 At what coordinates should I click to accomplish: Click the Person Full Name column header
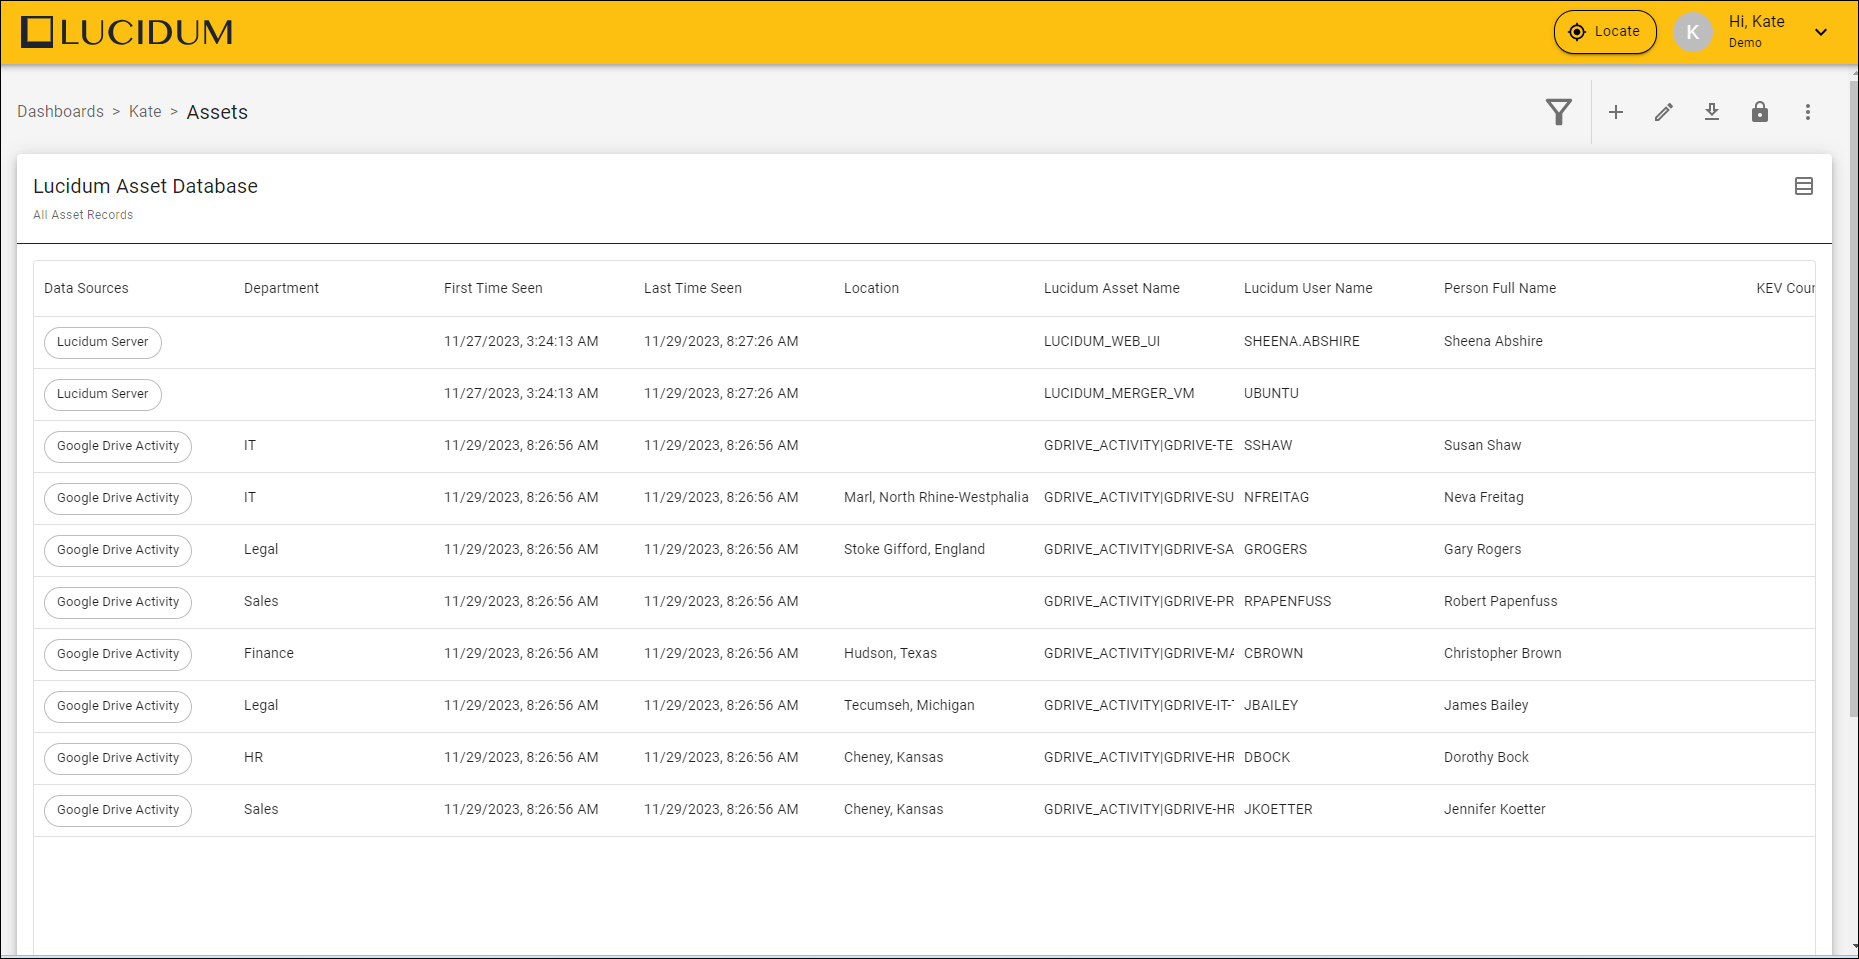click(x=1500, y=288)
